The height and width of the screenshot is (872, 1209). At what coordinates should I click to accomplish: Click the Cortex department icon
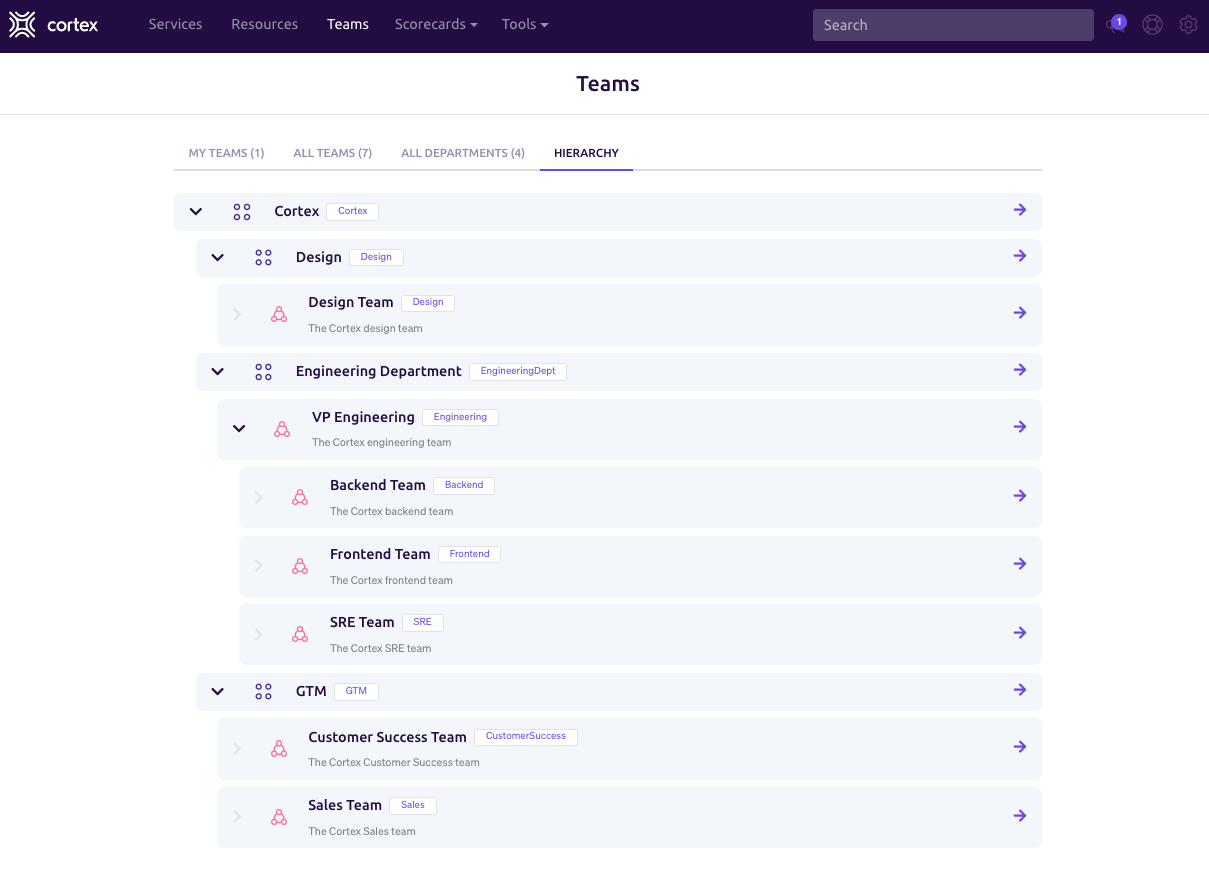pos(242,212)
